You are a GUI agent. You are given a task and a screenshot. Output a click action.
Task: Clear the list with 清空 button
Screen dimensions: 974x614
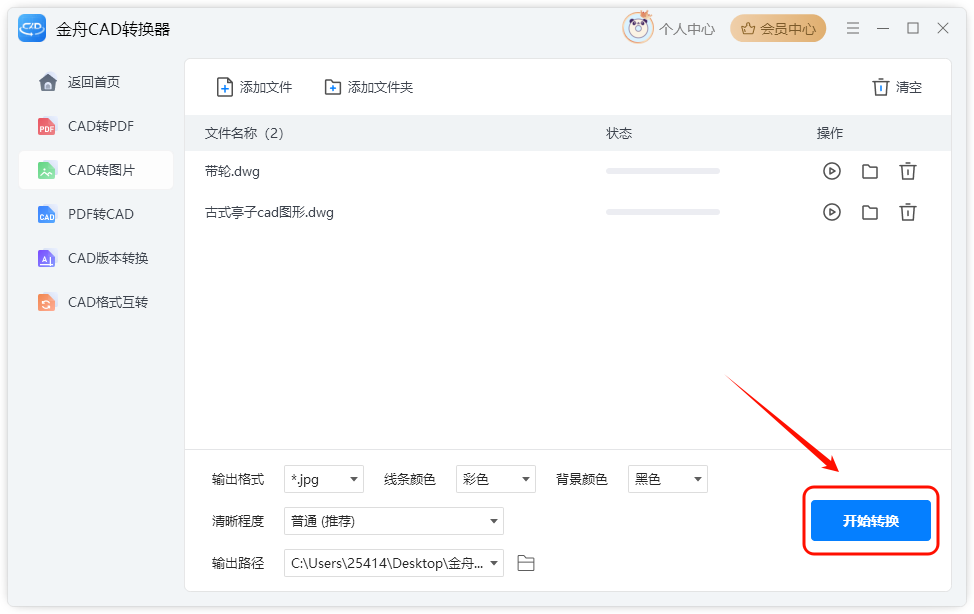click(x=897, y=87)
